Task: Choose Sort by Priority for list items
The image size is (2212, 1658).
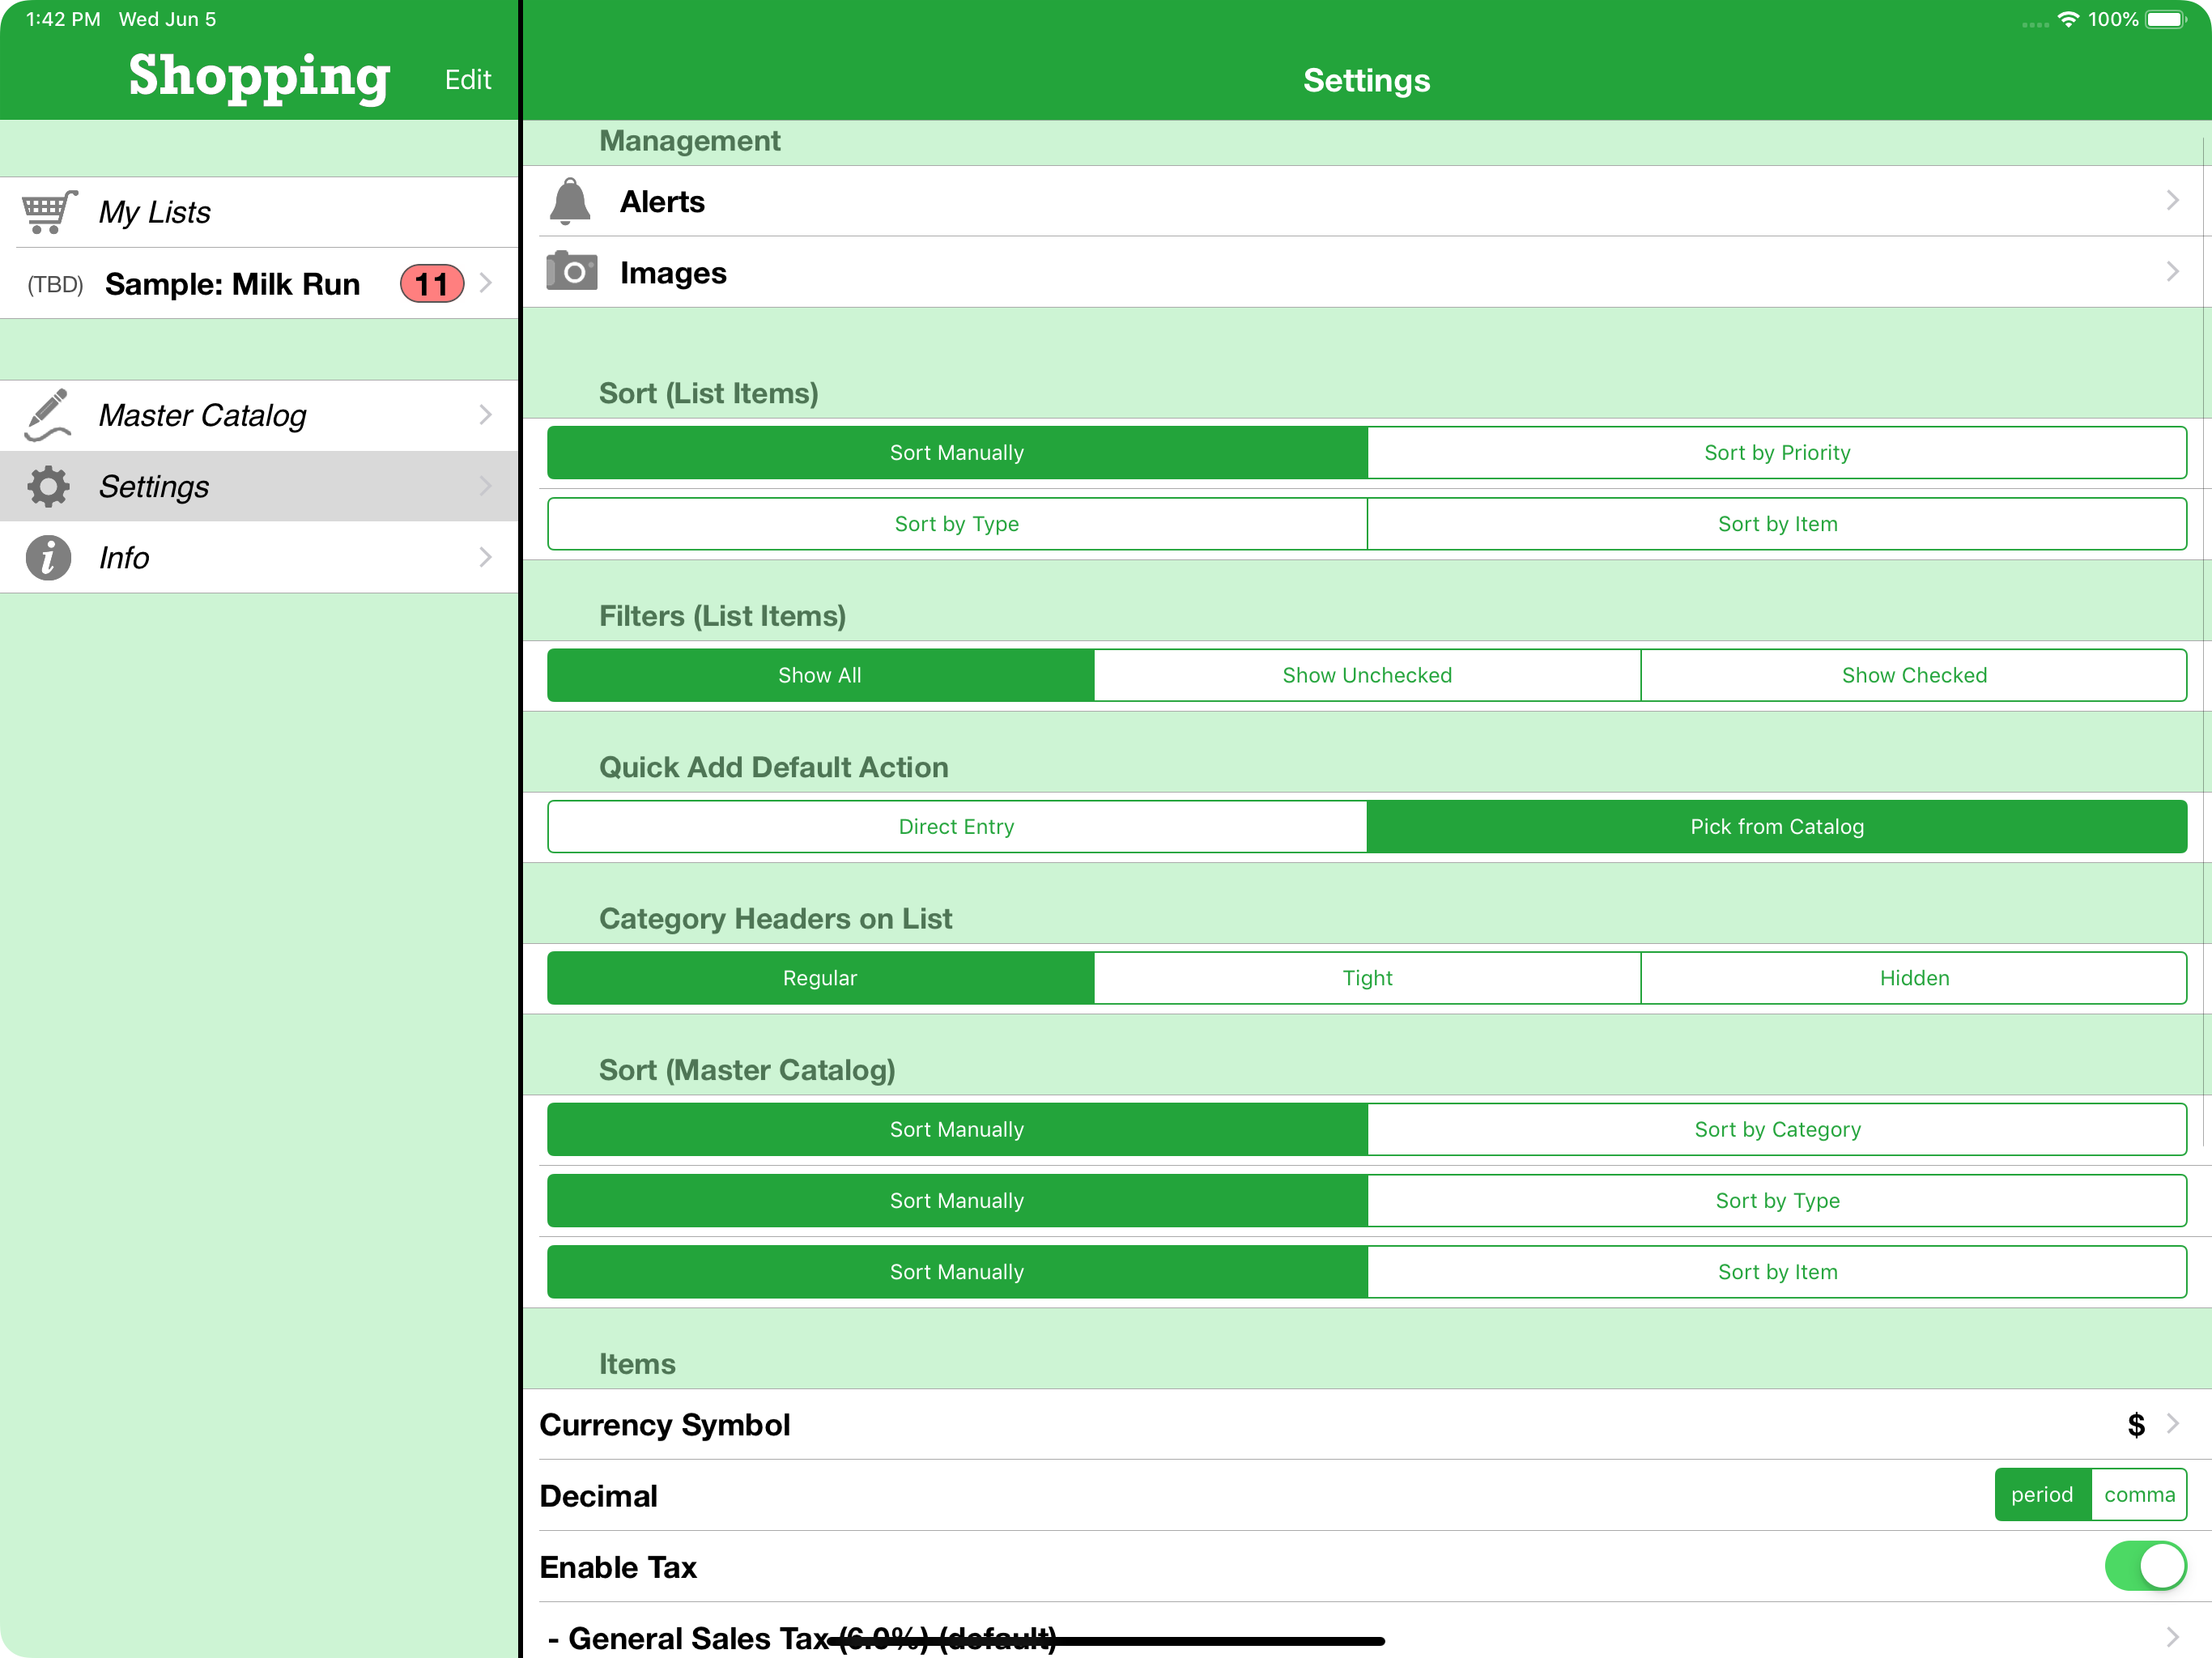Action: click(1777, 452)
